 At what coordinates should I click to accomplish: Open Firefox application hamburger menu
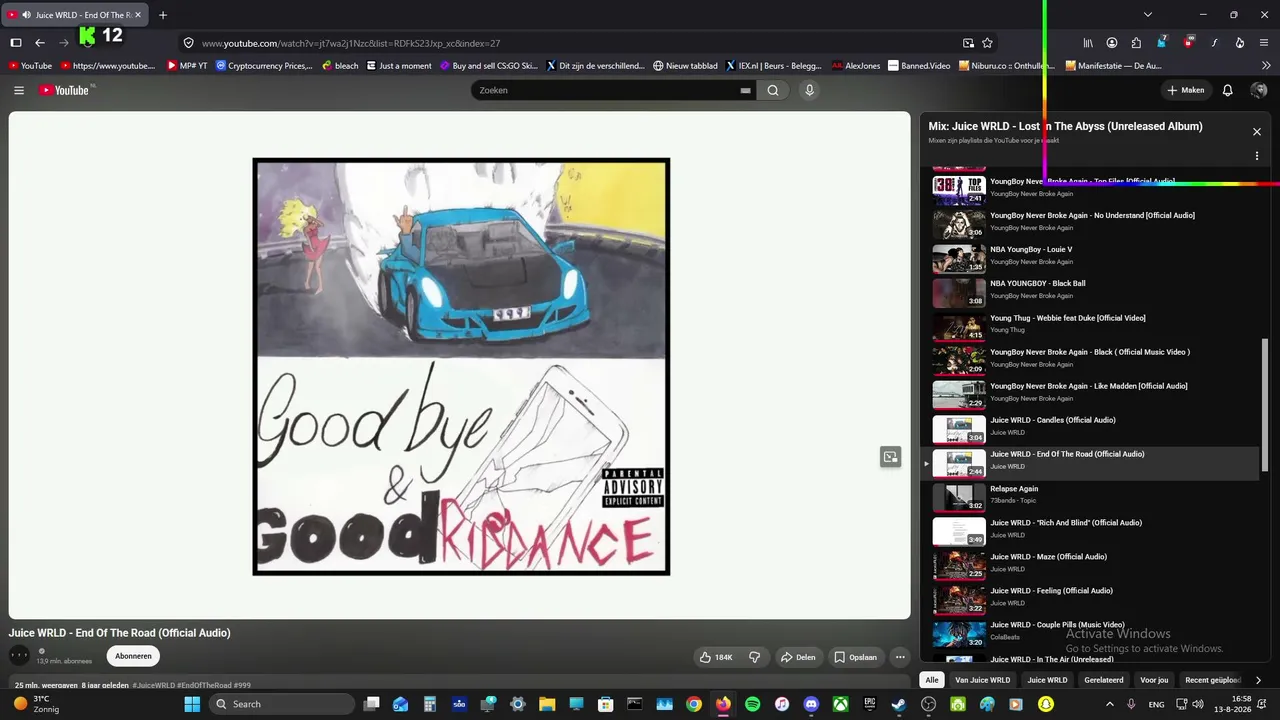click(x=1265, y=43)
